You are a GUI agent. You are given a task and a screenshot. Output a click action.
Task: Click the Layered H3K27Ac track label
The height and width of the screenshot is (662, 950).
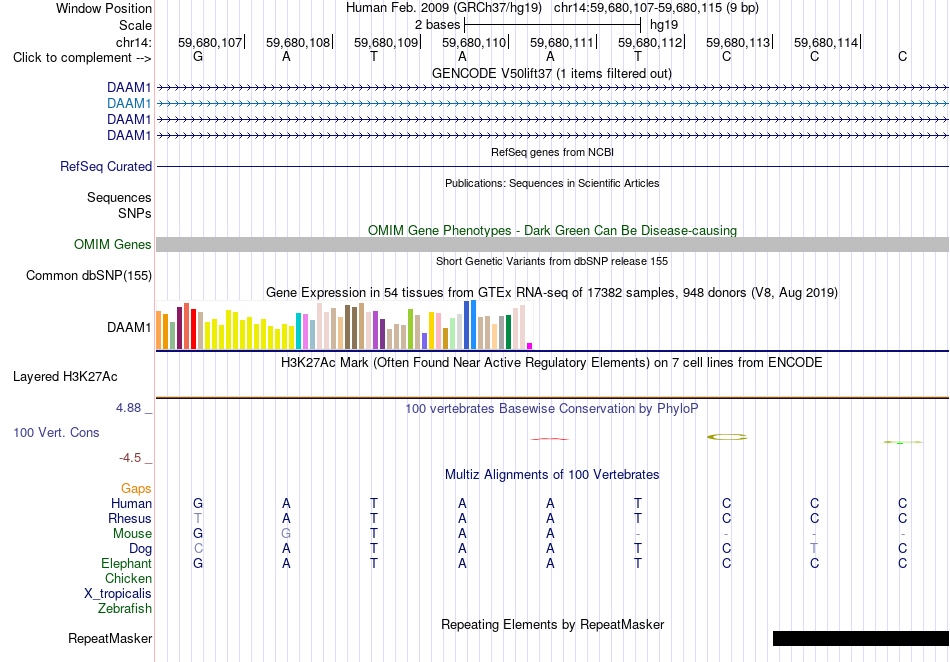tap(65, 377)
